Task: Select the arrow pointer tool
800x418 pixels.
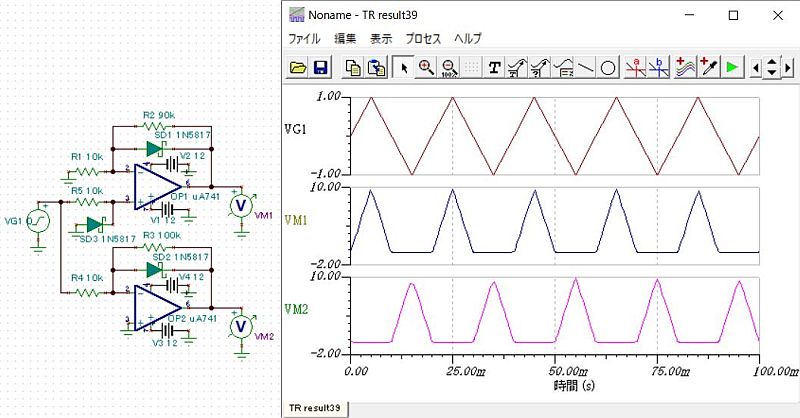Action: tap(404, 67)
